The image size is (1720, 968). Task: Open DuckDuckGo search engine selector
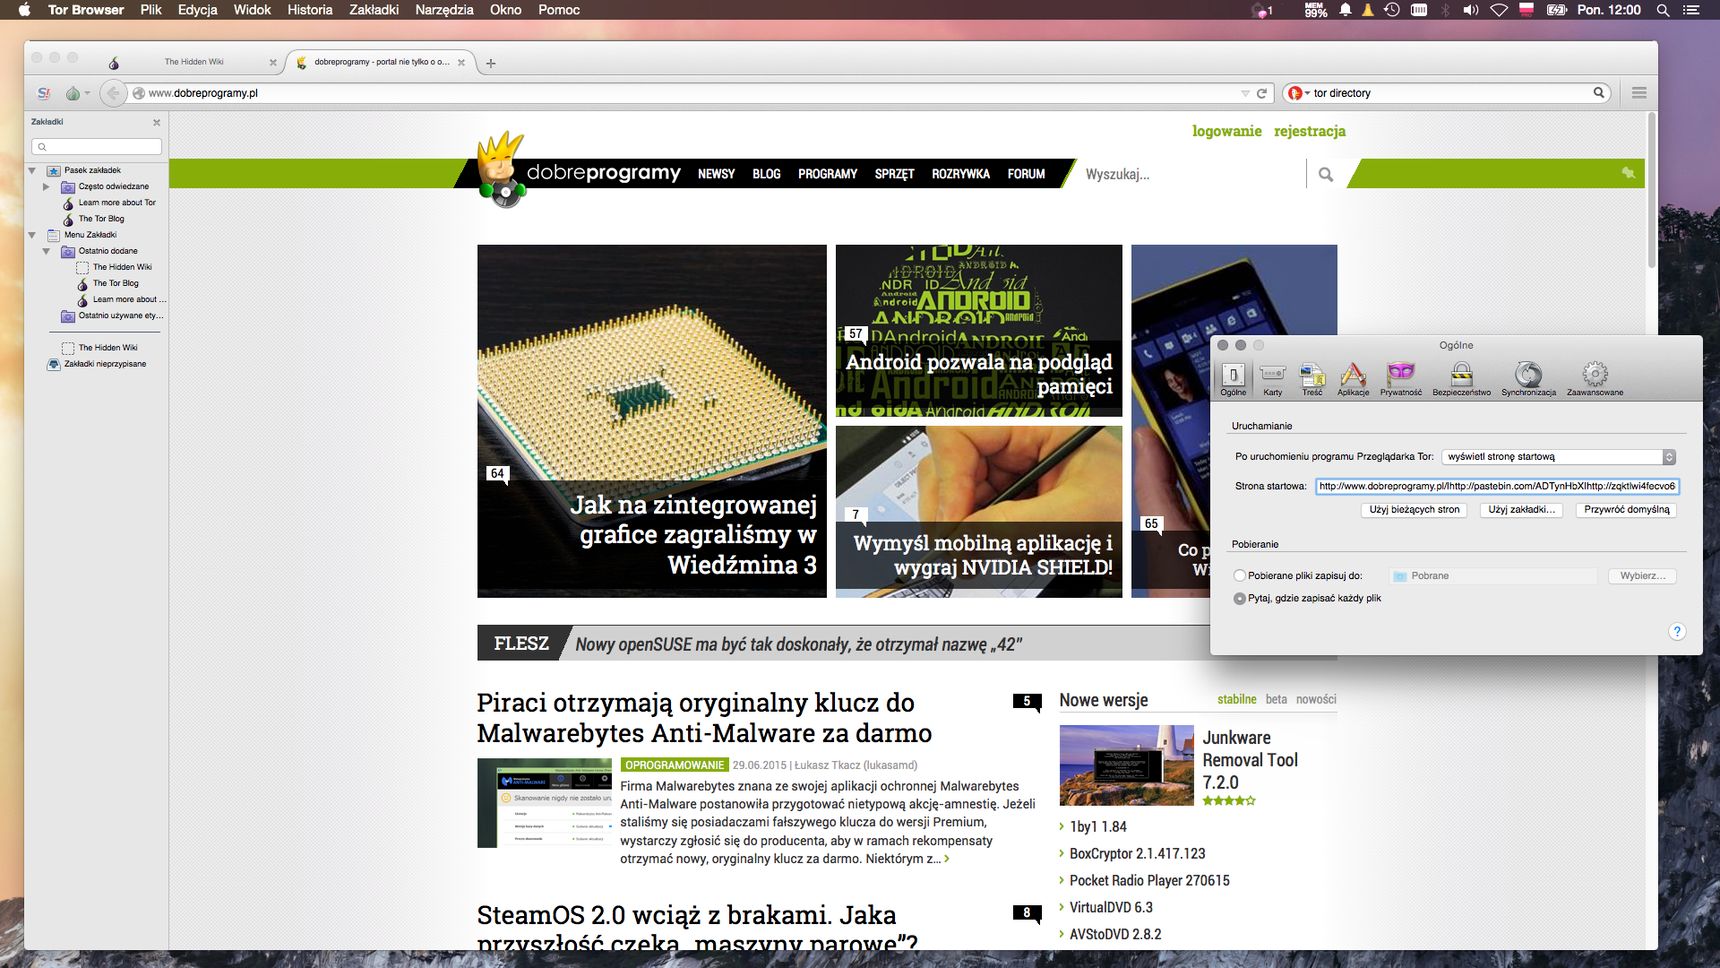click(1298, 93)
